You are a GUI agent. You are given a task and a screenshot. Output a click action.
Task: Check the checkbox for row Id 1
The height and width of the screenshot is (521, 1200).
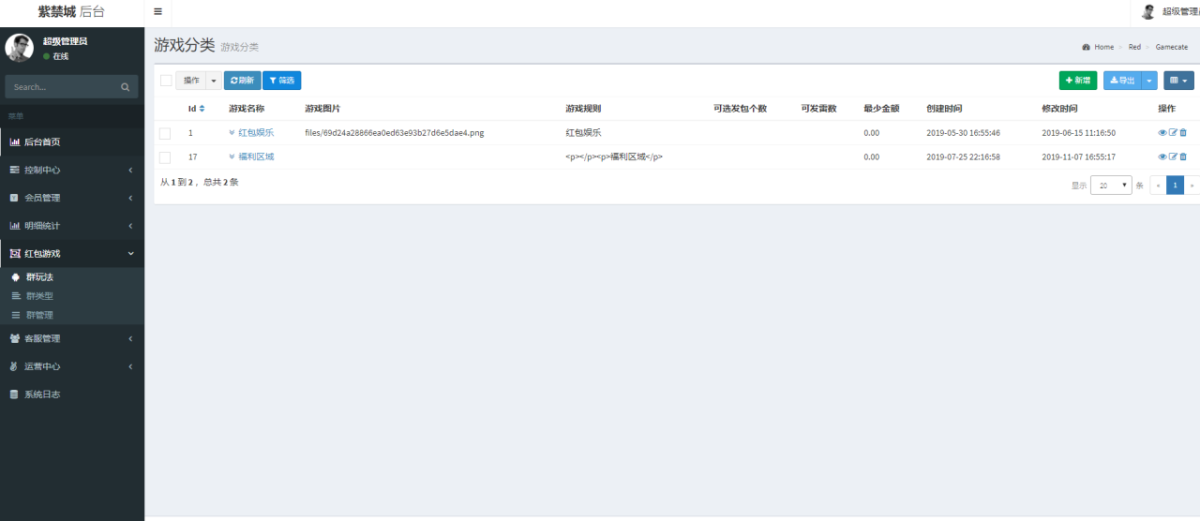click(x=165, y=133)
